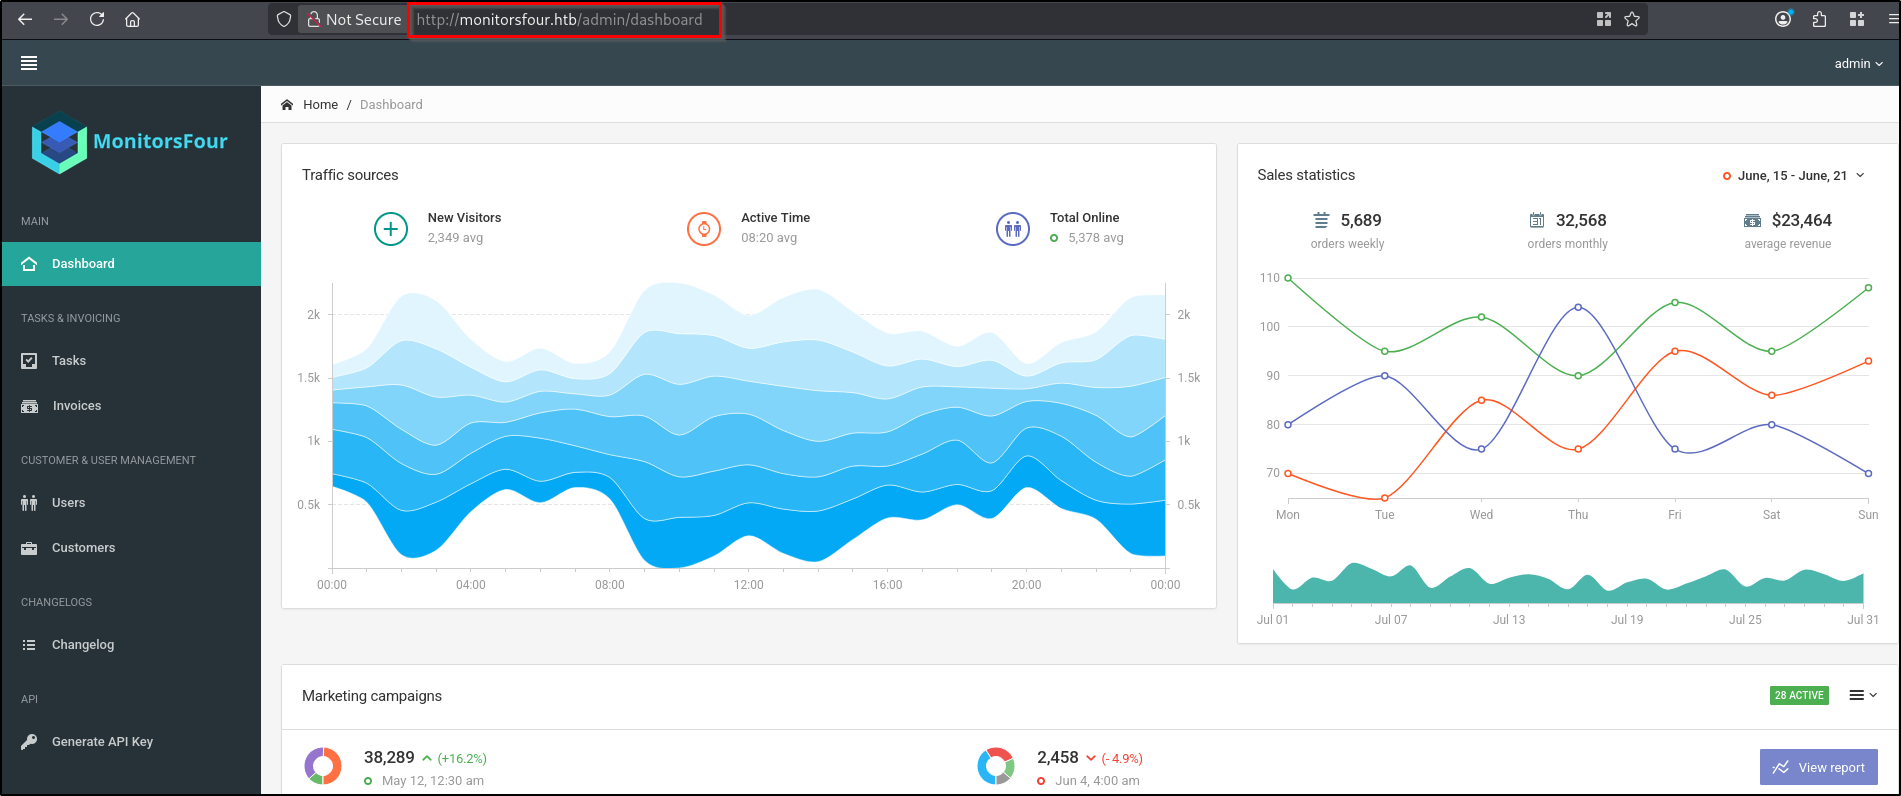1901x796 pixels.
Task: Toggle the sidebar with hamburger icon
Action: (x=29, y=63)
